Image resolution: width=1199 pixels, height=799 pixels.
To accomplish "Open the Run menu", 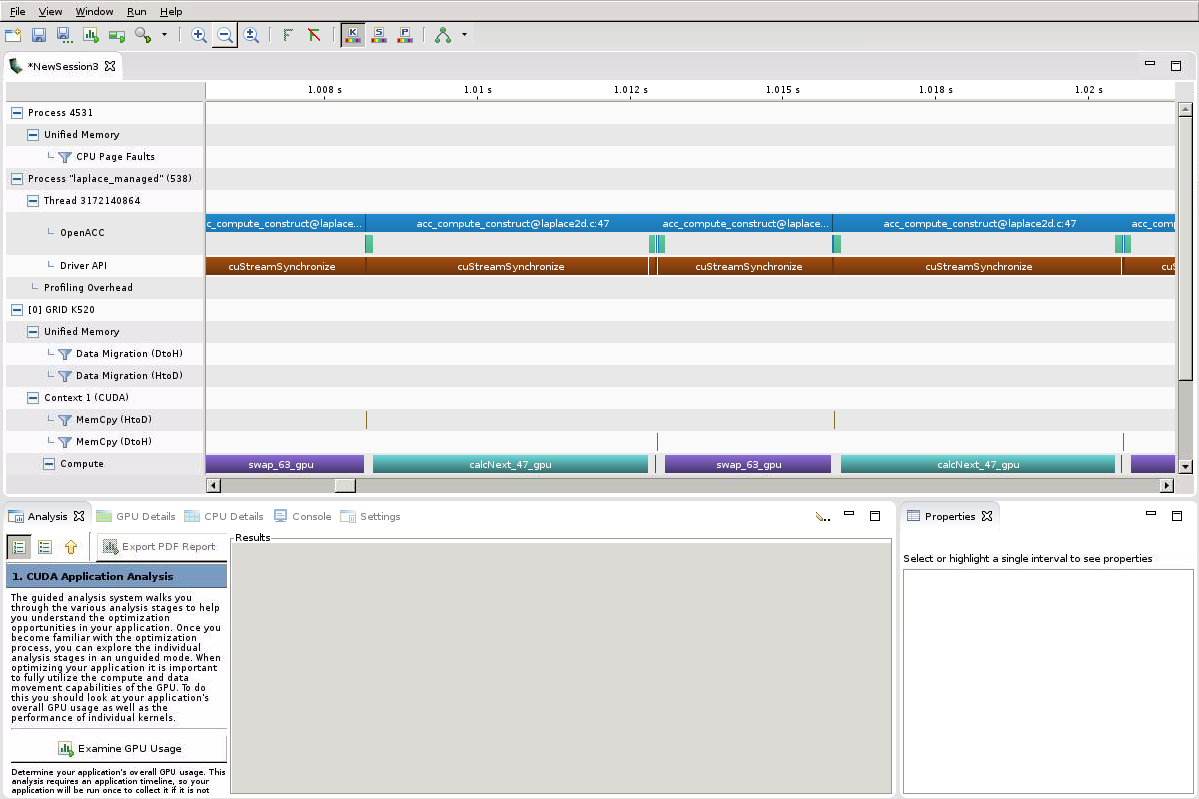I will 136,11.
